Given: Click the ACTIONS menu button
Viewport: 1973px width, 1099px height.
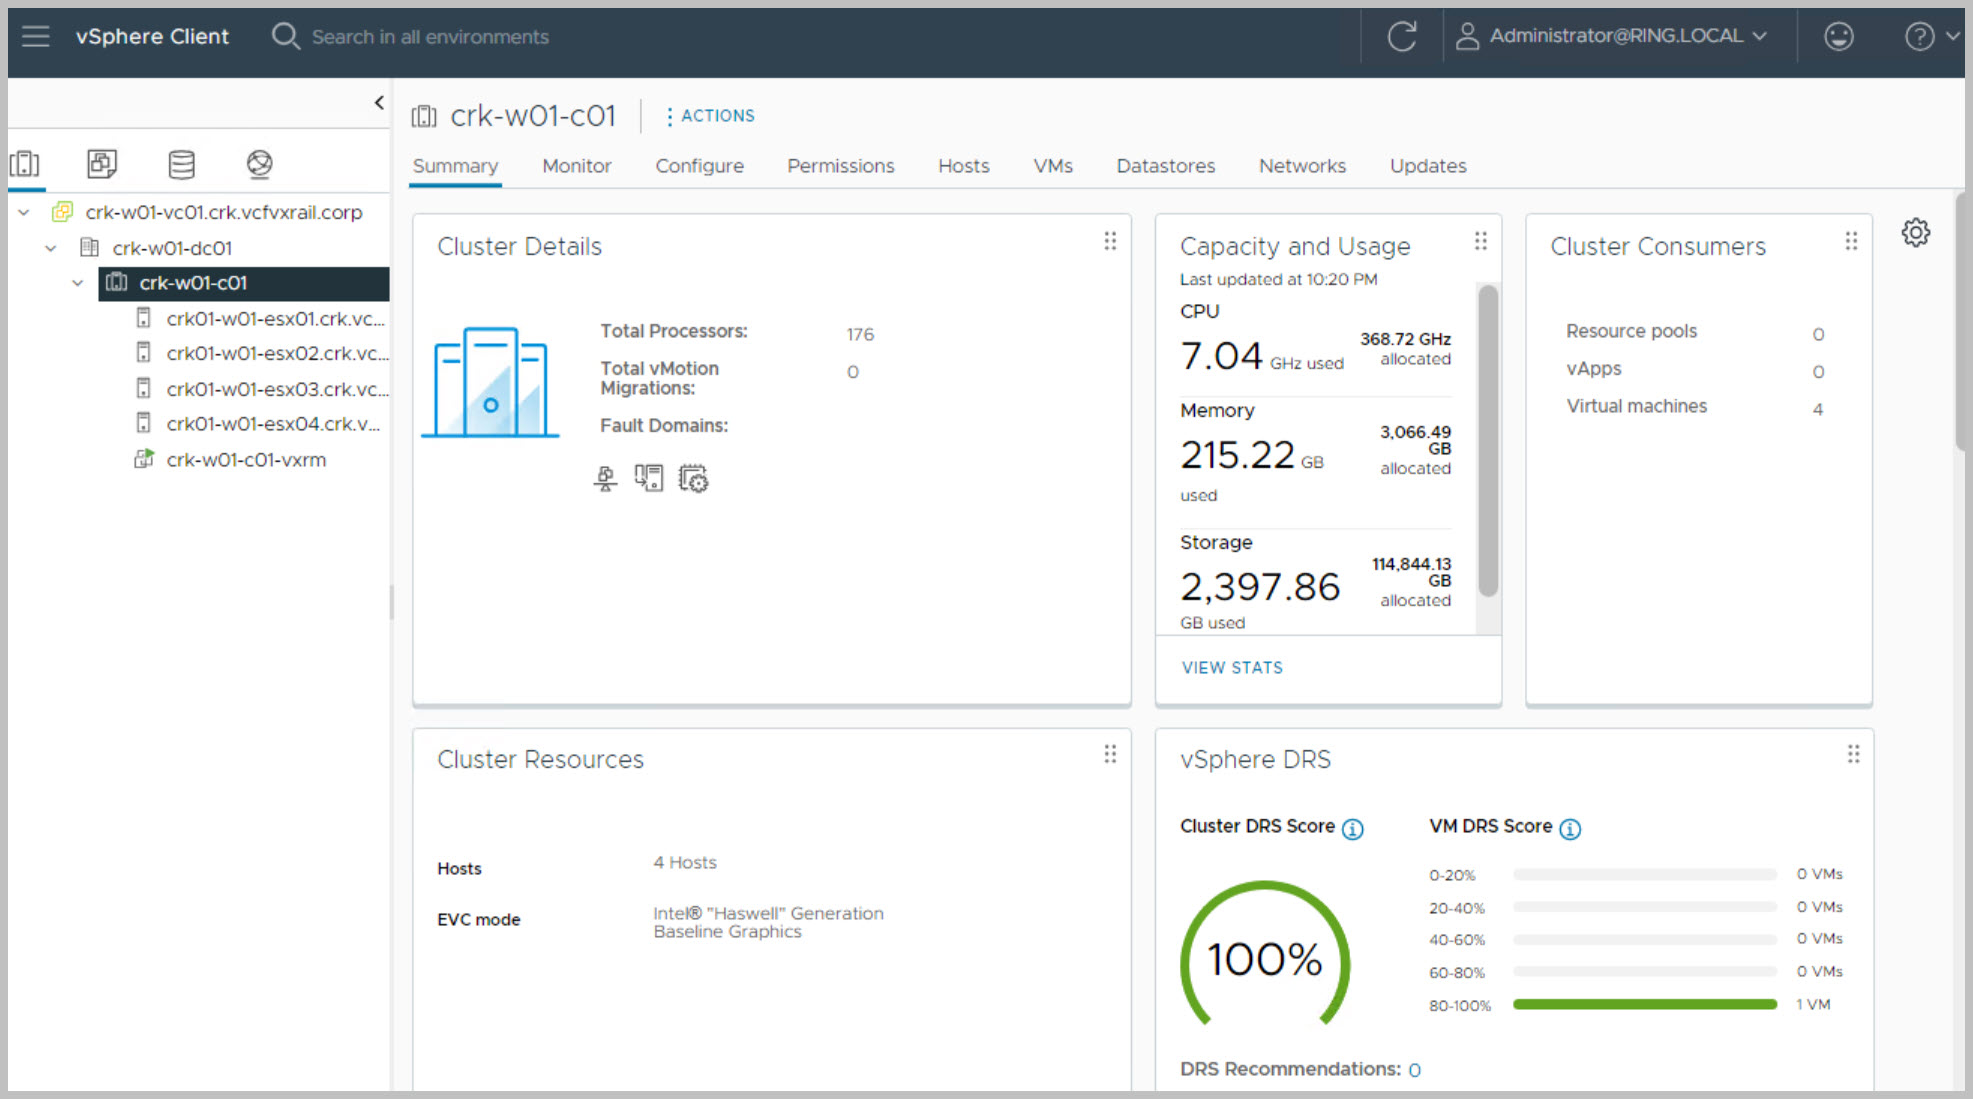Looking at the screenshot, I should tap(710, 116).
